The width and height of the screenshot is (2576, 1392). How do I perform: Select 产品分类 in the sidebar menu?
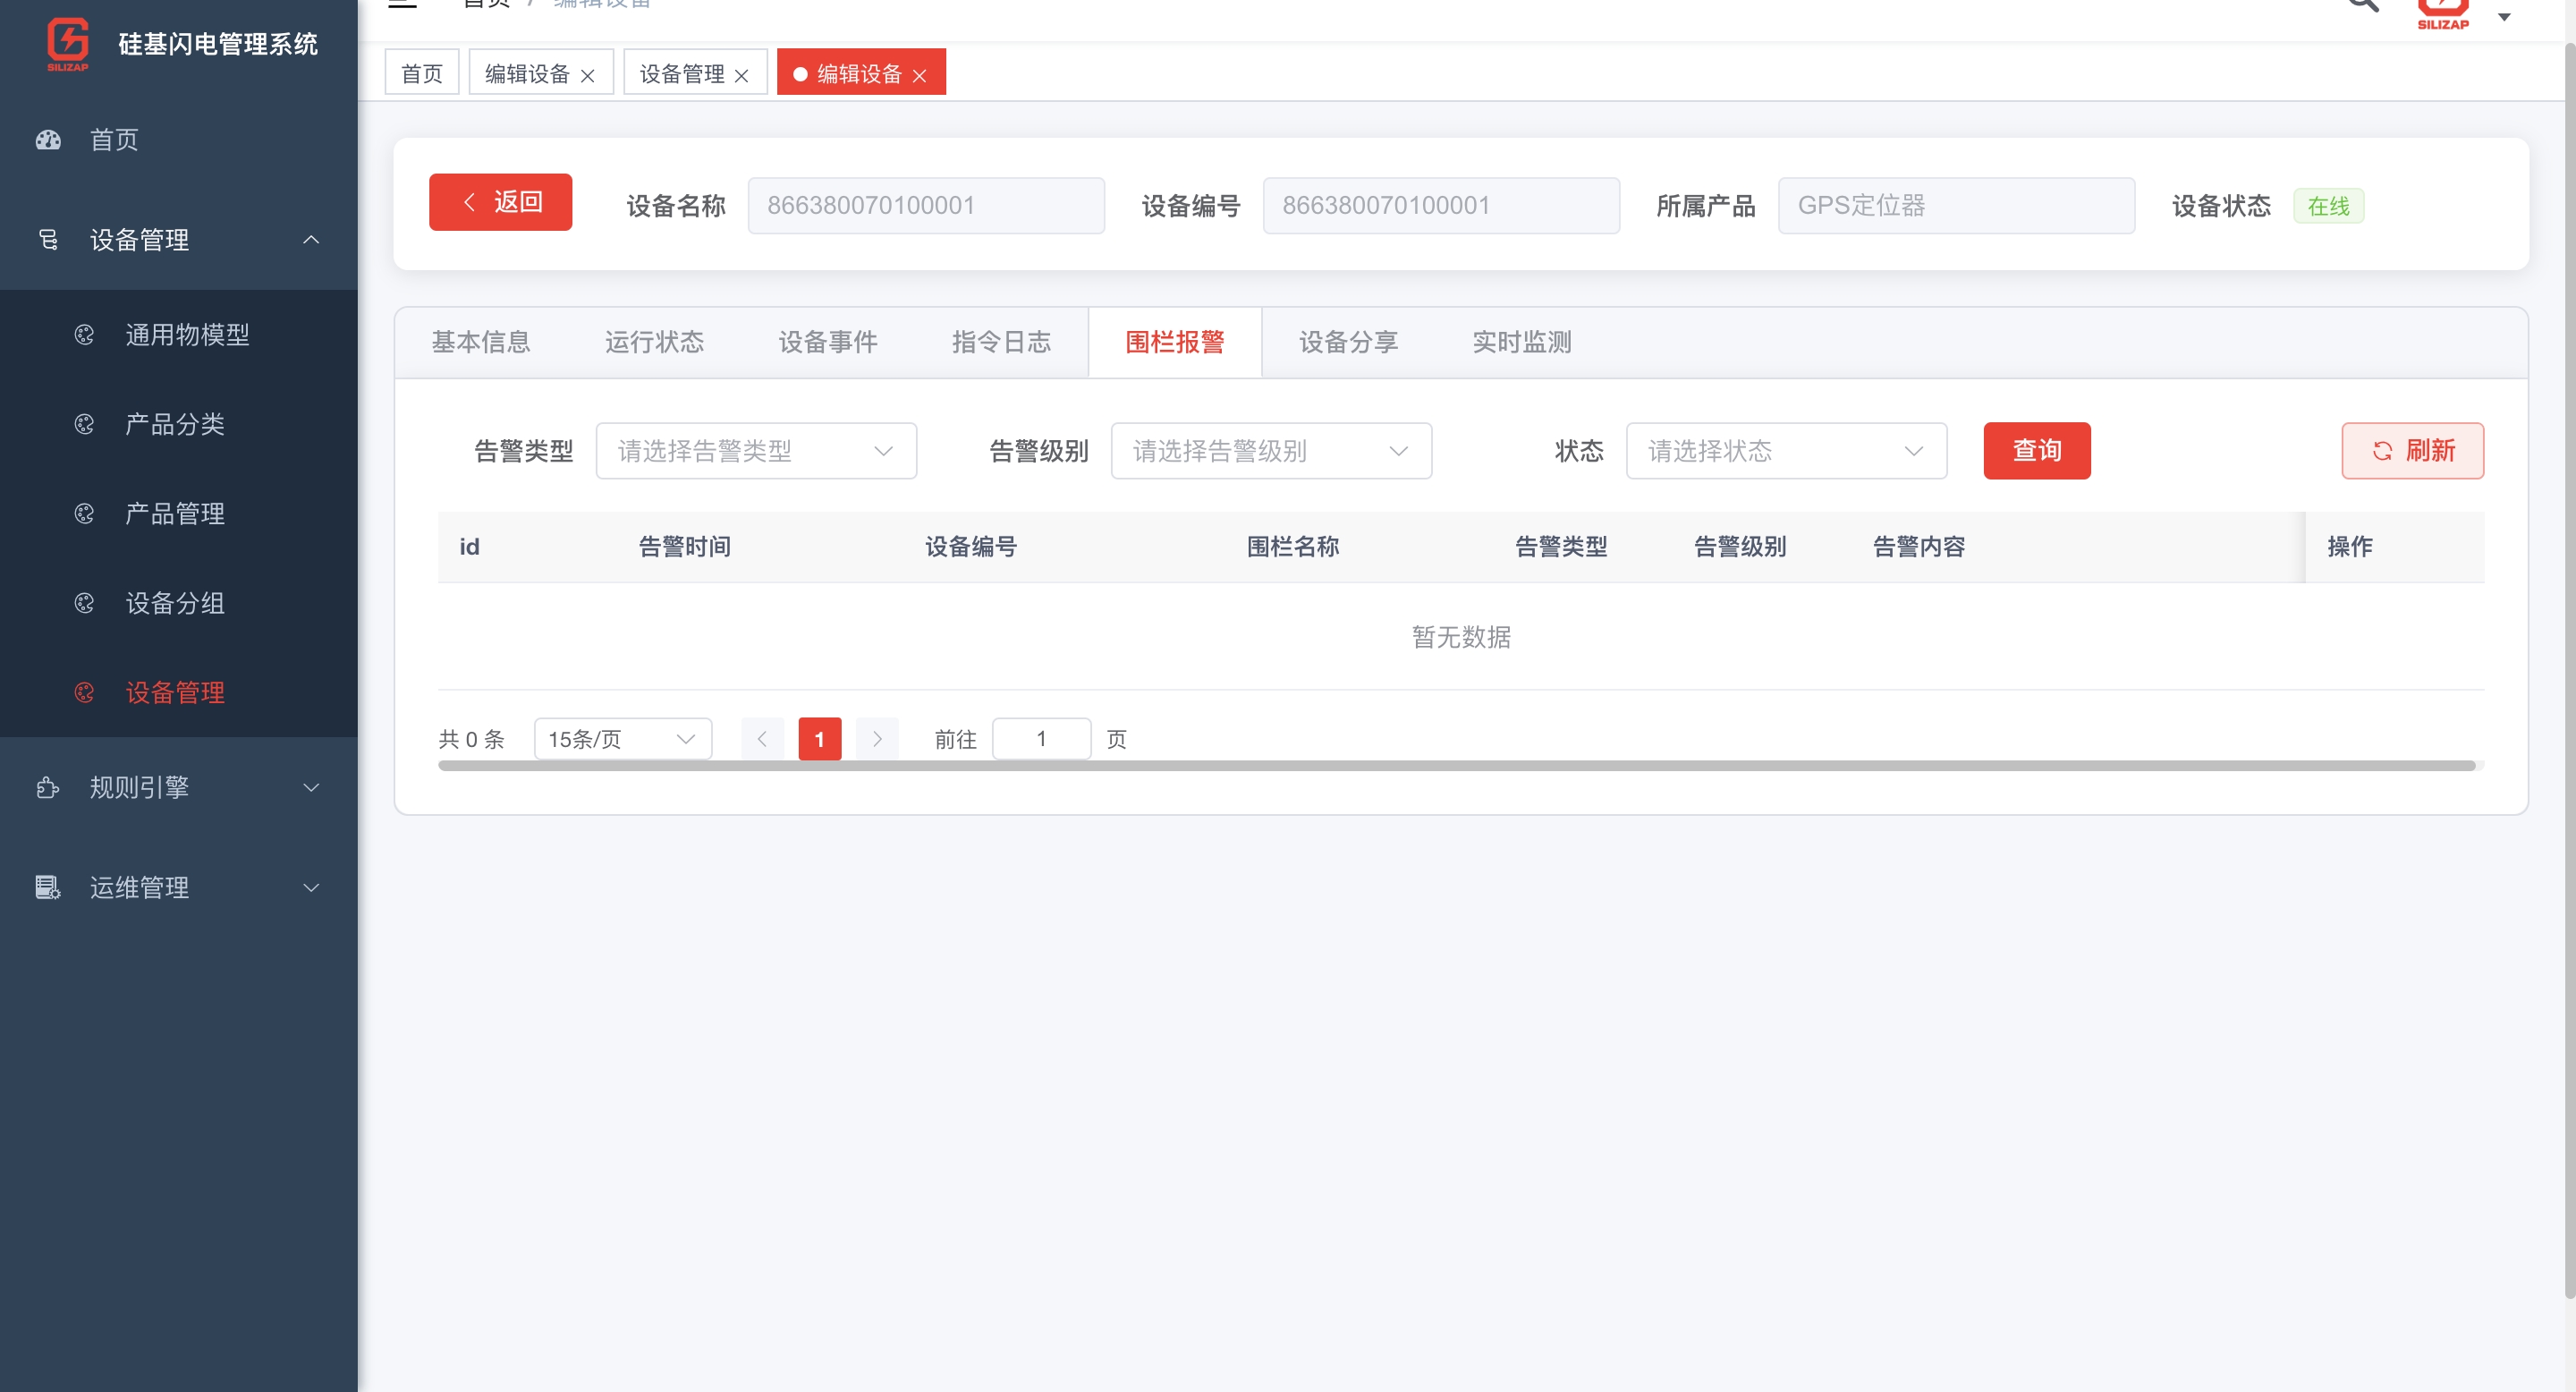click(175, 424)
